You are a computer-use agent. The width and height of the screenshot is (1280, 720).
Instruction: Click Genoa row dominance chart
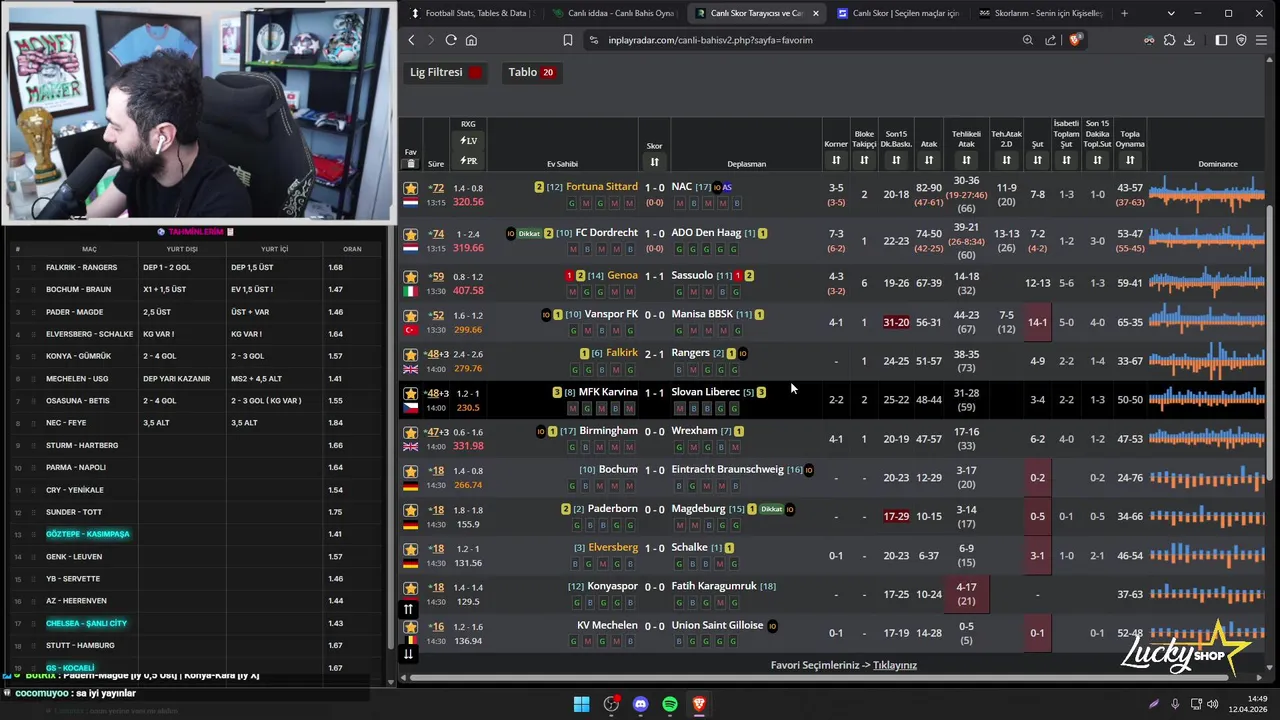point(1207,283)
